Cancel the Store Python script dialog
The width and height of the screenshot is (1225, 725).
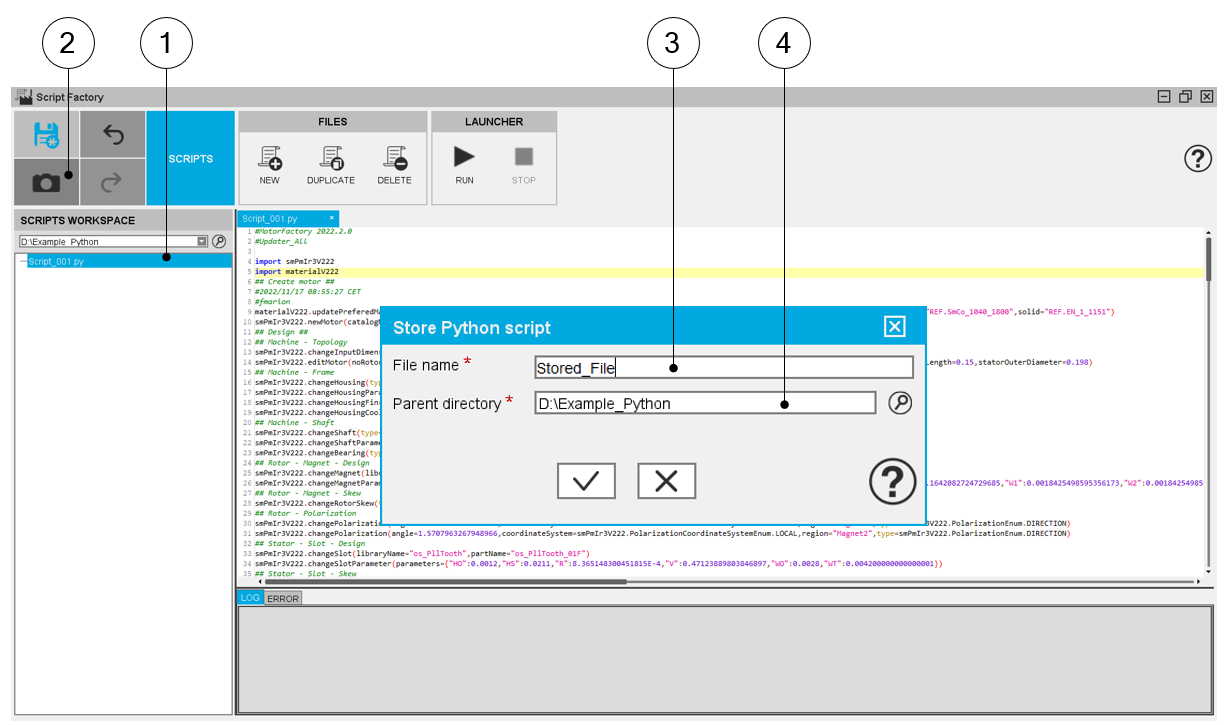coord(666,481)
